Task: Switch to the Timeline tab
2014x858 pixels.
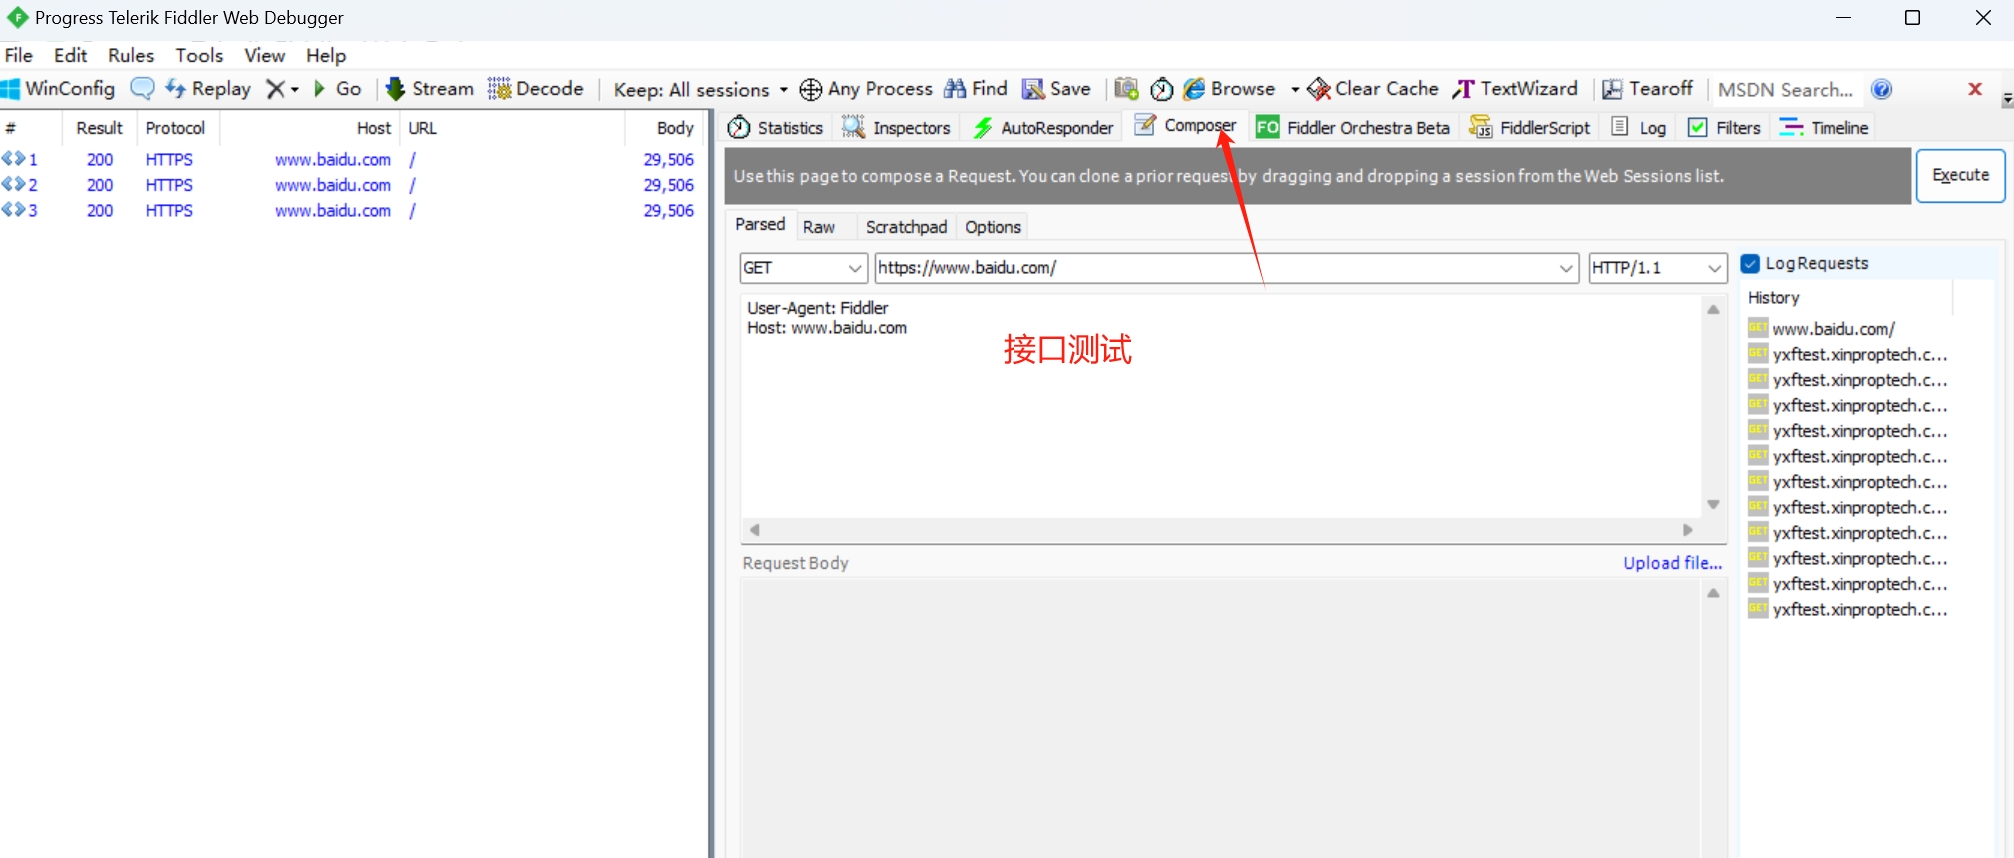Action: click(1824, 127)
